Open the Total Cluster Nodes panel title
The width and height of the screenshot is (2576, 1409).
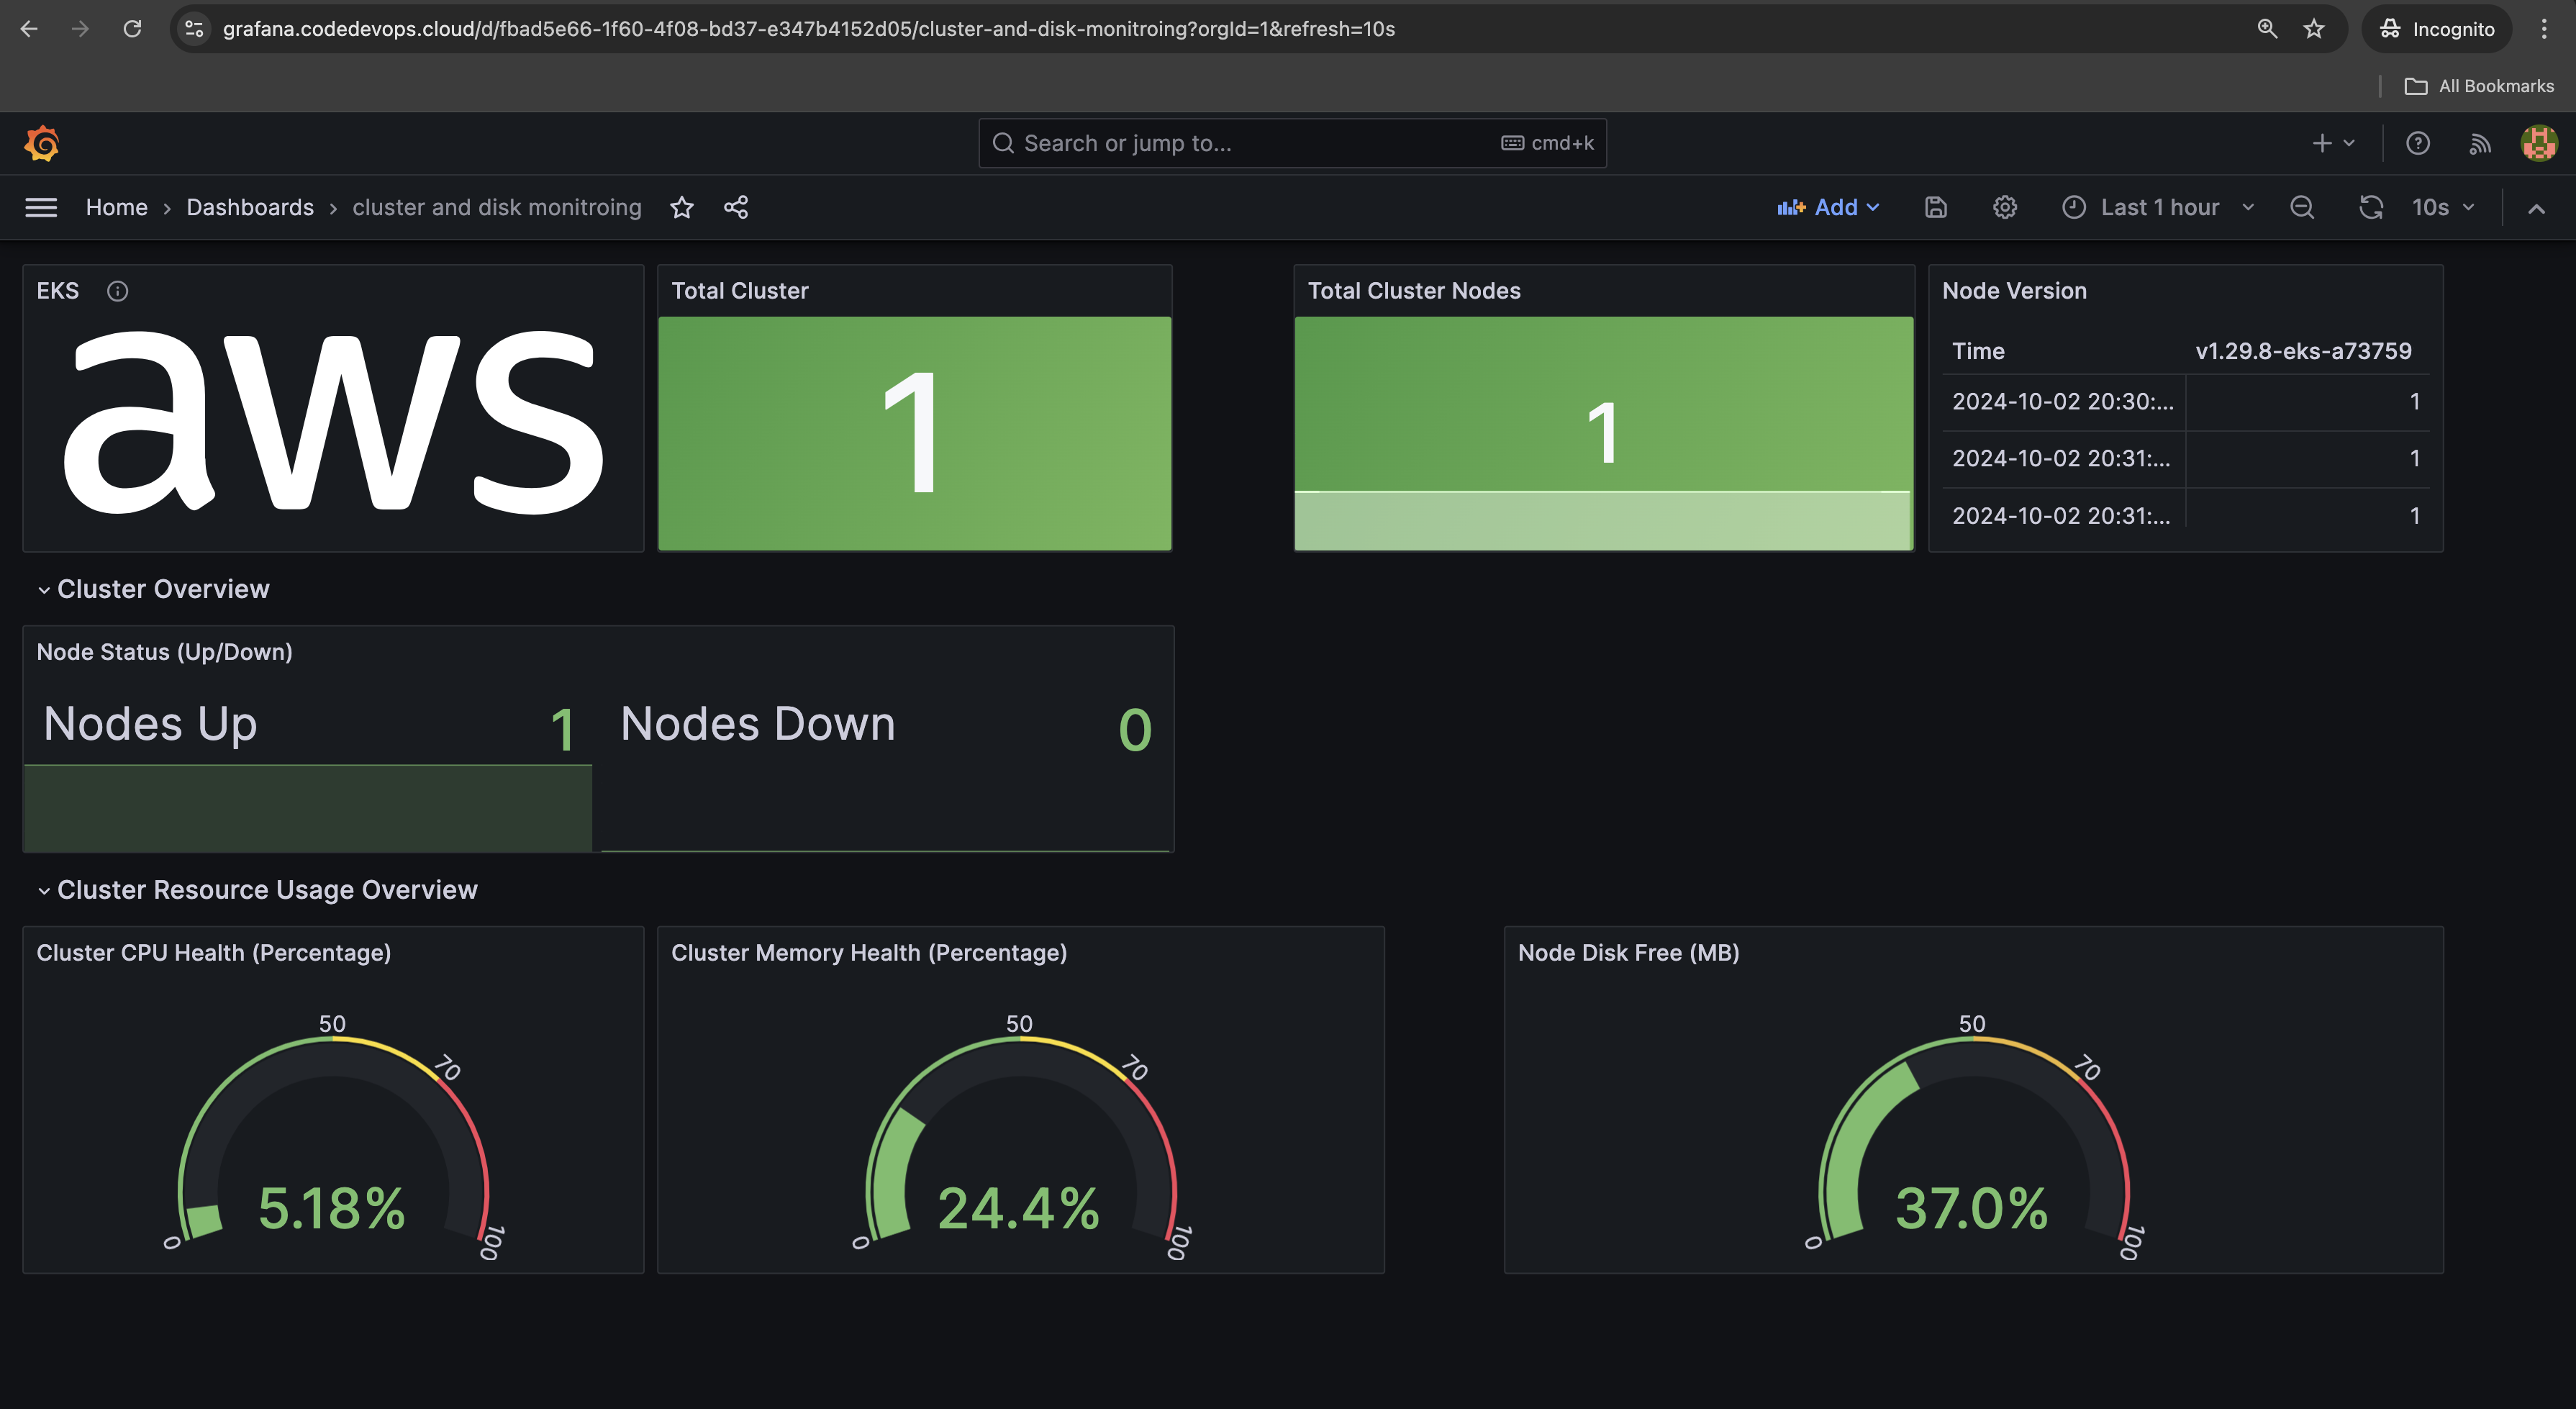(x=1414, y=291)
